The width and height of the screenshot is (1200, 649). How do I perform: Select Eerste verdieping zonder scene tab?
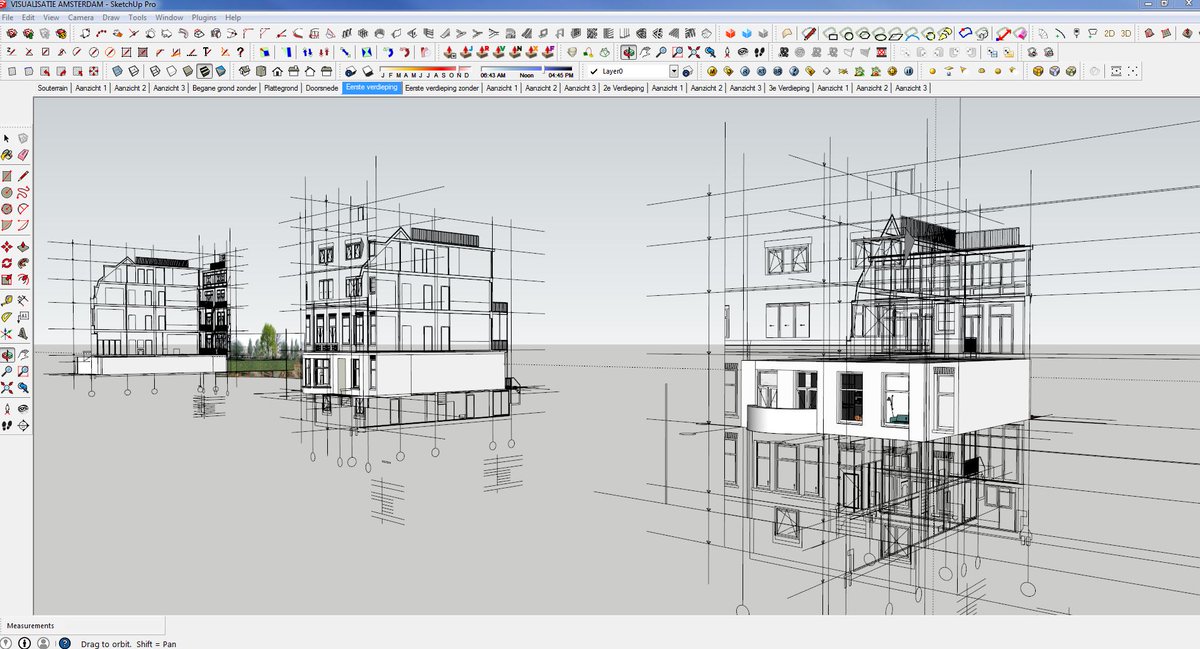(441, 88)
